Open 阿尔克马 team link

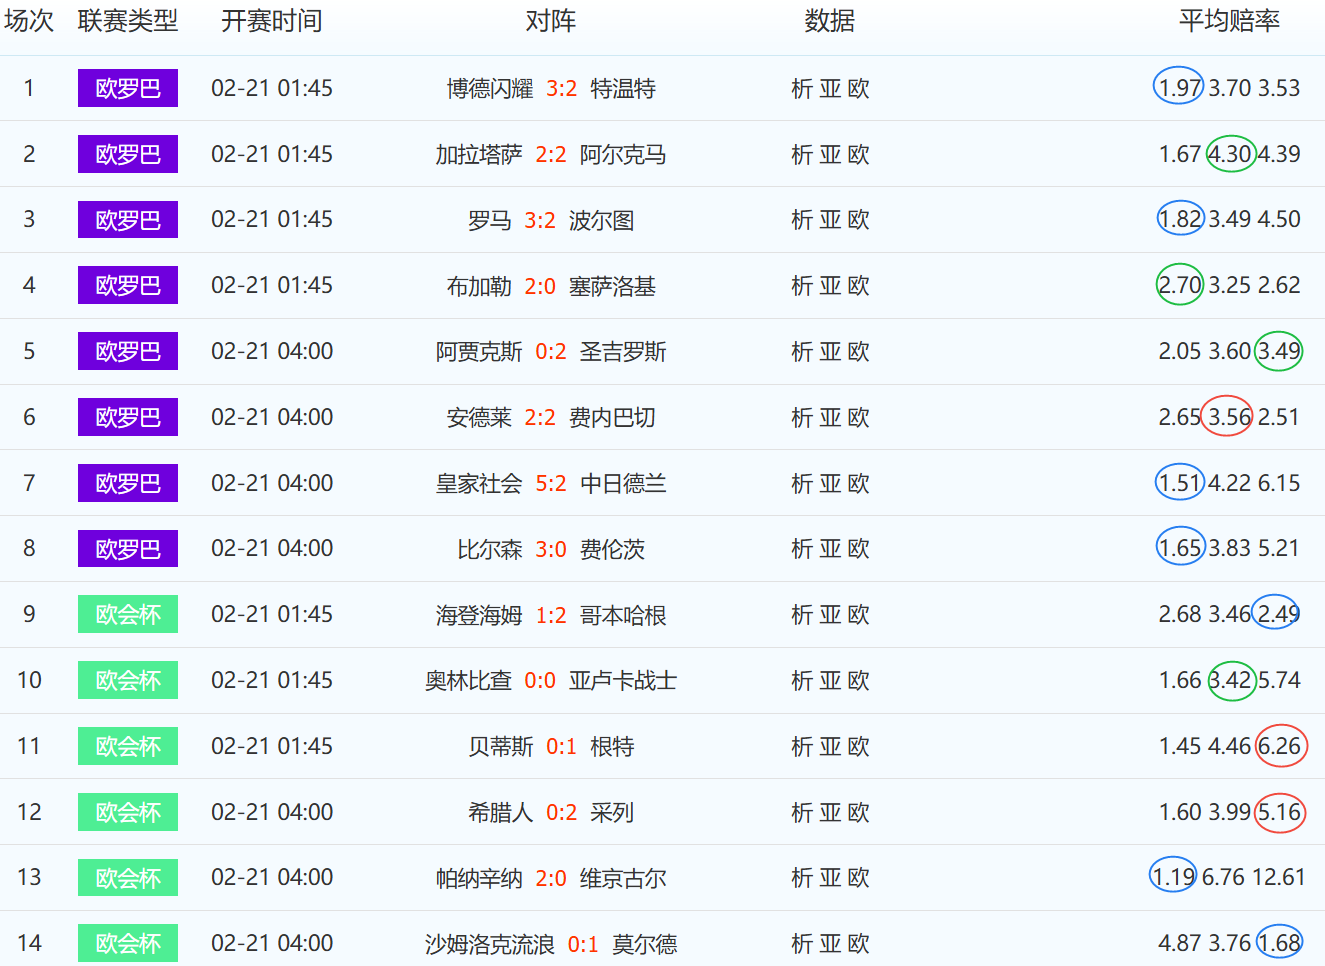623,155
